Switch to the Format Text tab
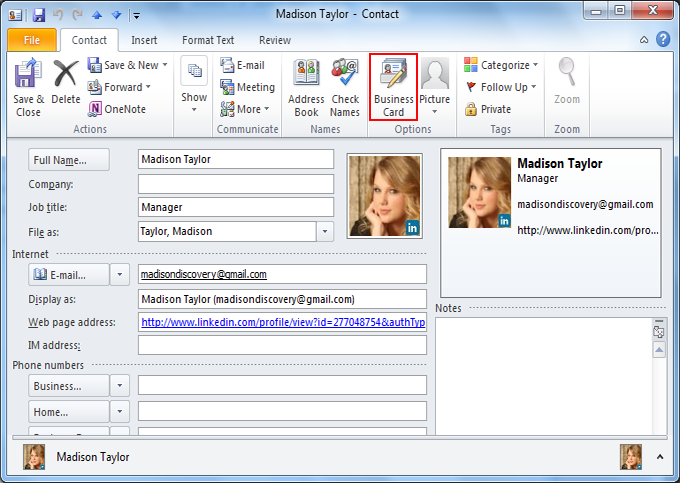The height and width of the screenshot is (483, 680). (x=208, y=40)
